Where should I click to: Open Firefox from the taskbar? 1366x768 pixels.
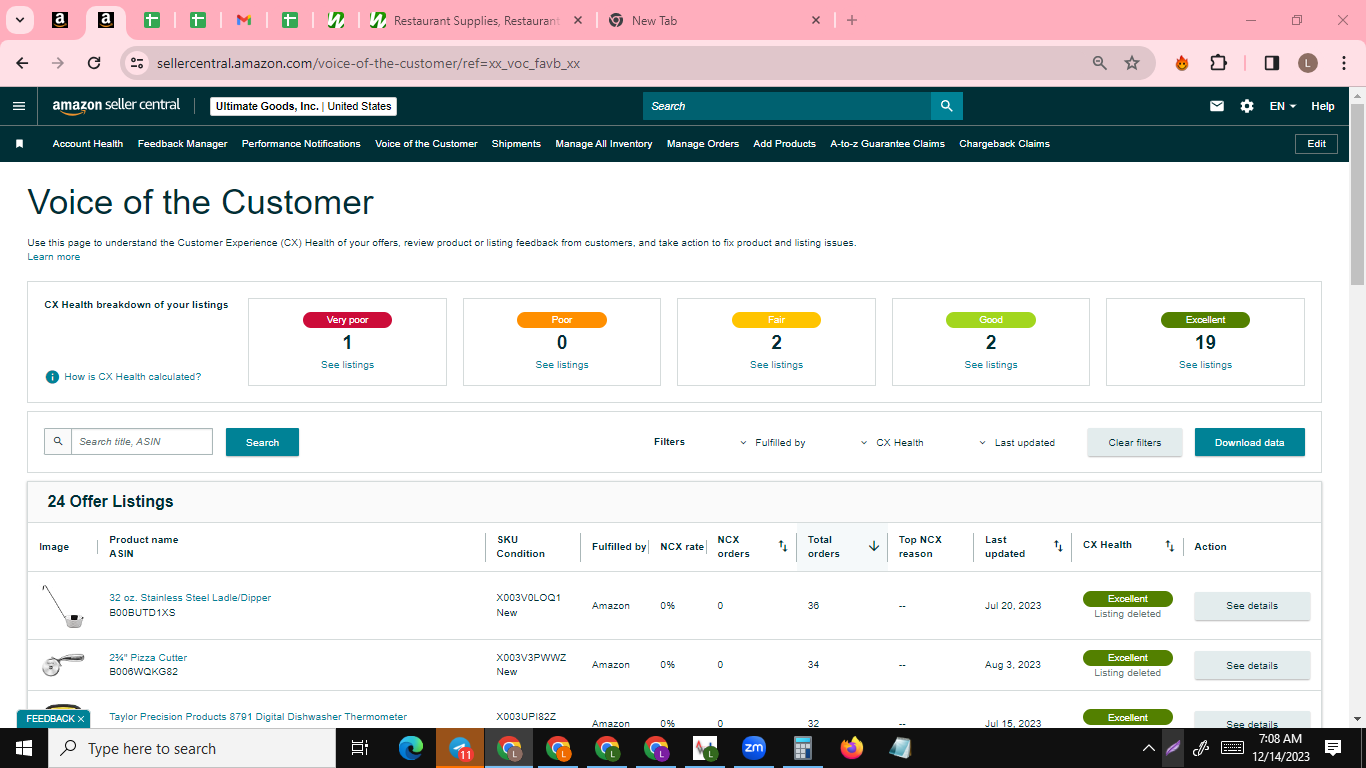[x=851, y=748]
